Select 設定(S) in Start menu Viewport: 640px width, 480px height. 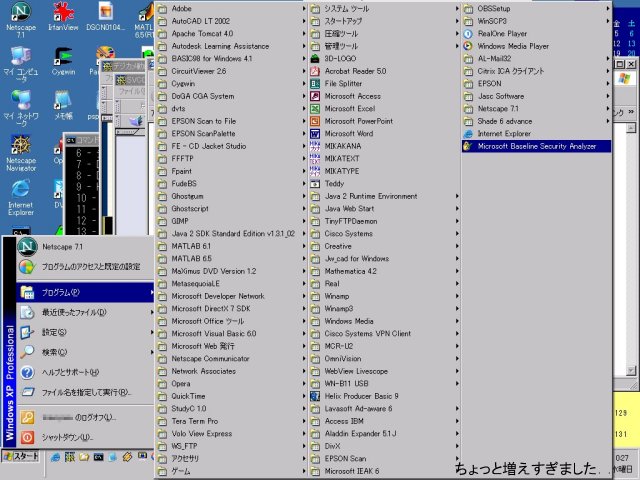tap(85, 332)
